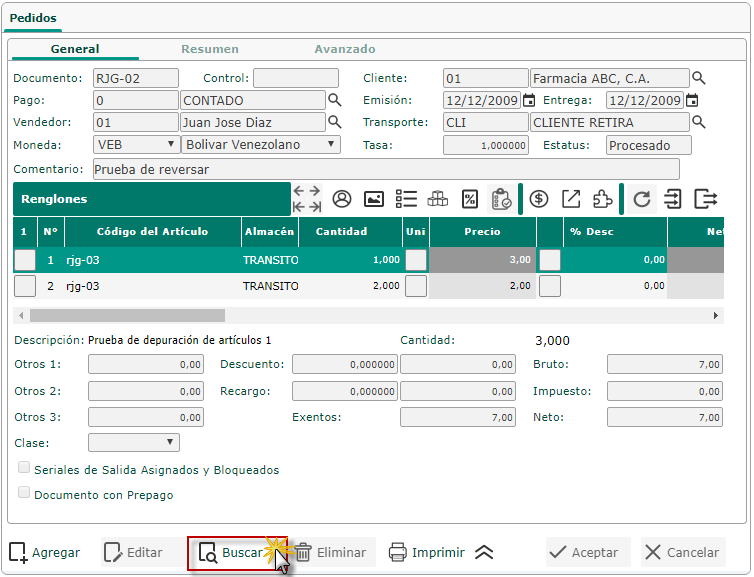Expand the double chevron next to Imprimir
This screenshot has height=577, width=754.
click(484, 552)
